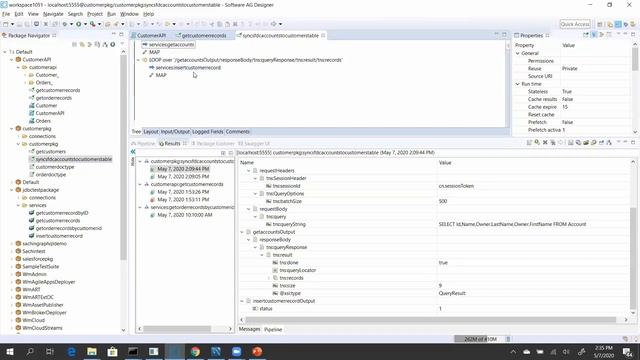Open the New icon's dropdown arrow
640x360 pixels.
[12, 24]
